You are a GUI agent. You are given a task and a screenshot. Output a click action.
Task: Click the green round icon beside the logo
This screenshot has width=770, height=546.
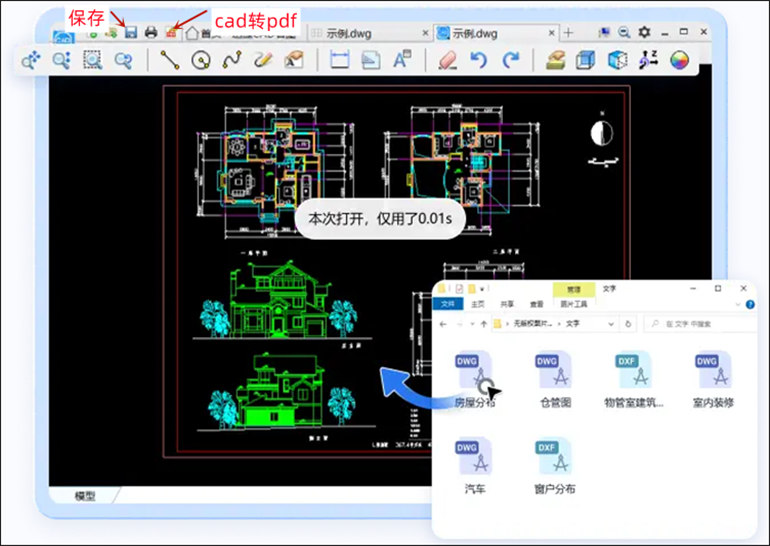tap(93, 34)
